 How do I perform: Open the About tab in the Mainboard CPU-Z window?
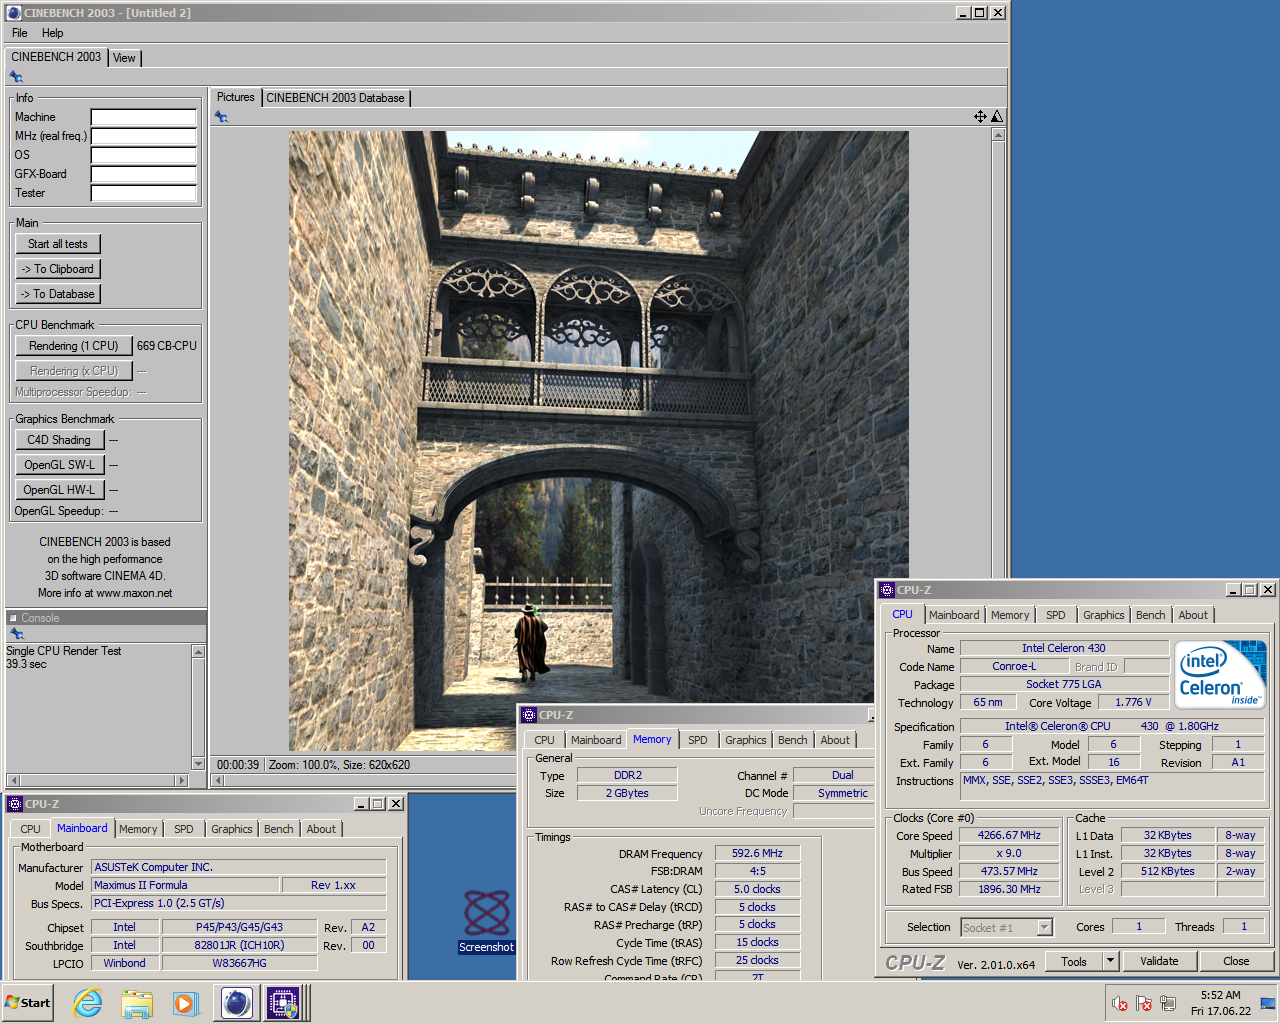tap(321, 829)
